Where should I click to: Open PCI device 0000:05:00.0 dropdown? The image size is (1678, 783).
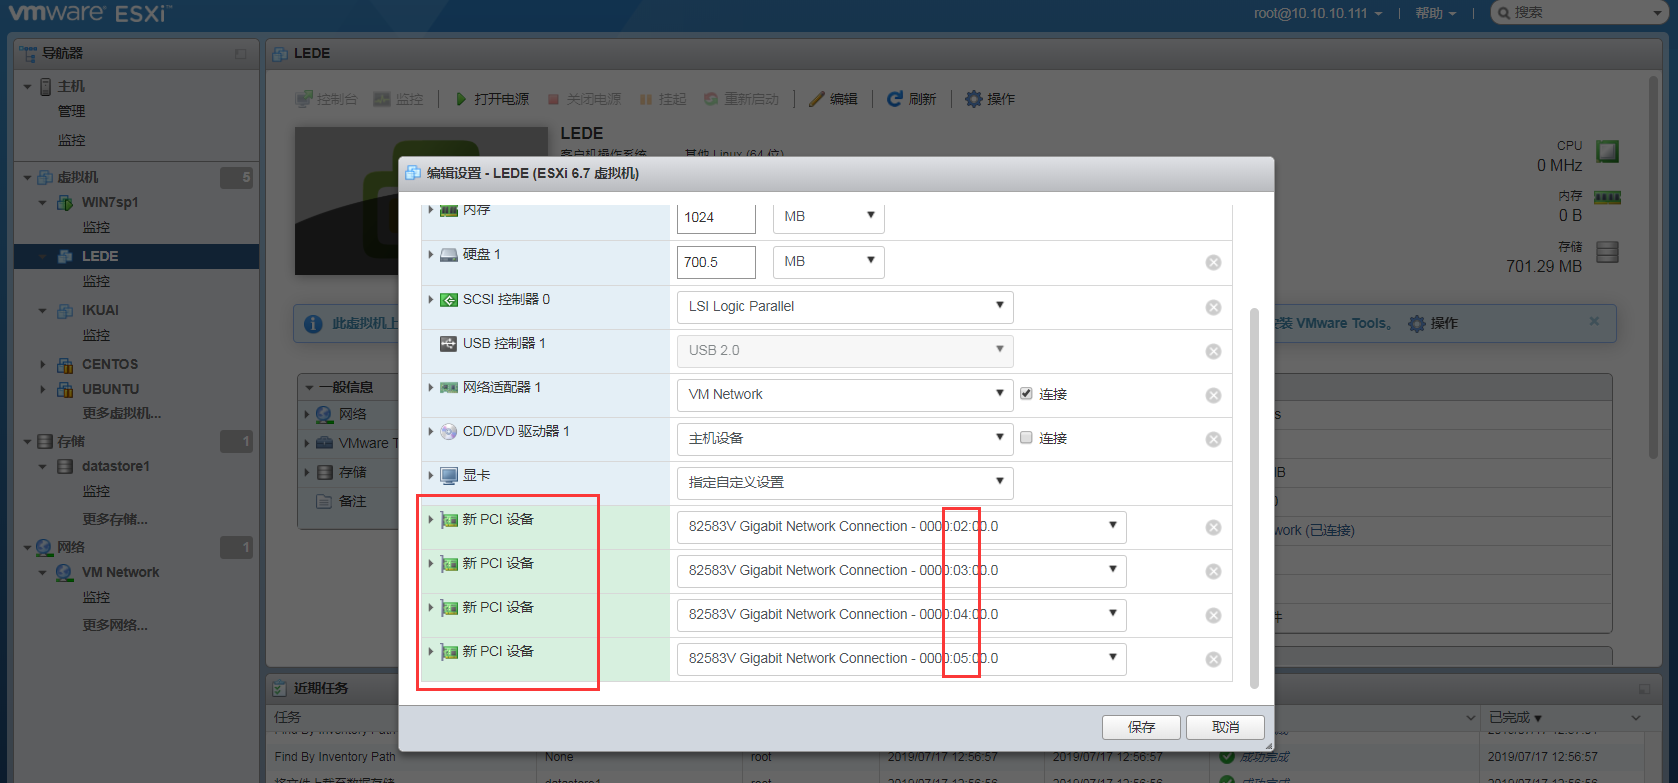click(901, 659)
